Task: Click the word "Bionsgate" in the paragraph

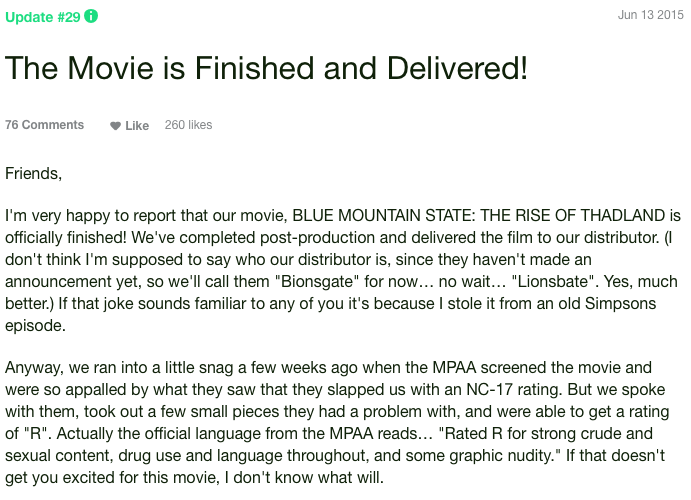Action: (x=317, y=281)
